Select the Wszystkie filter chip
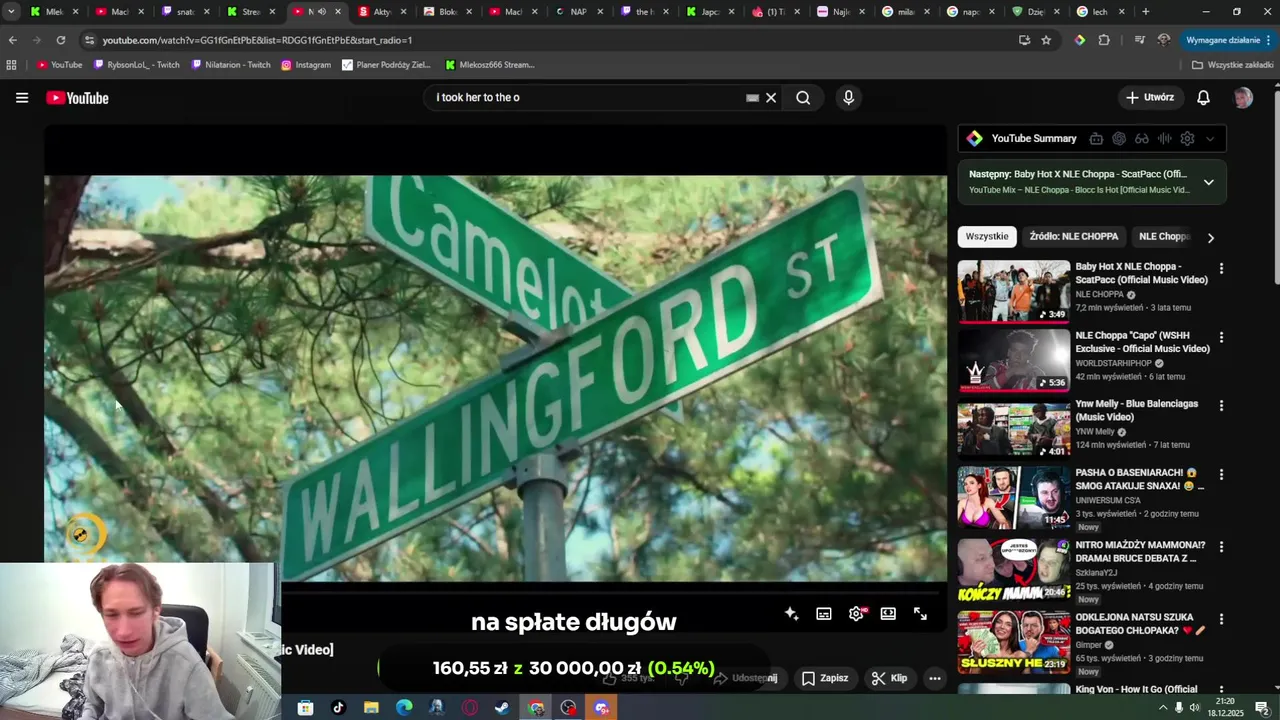 (x=987, y=237)
